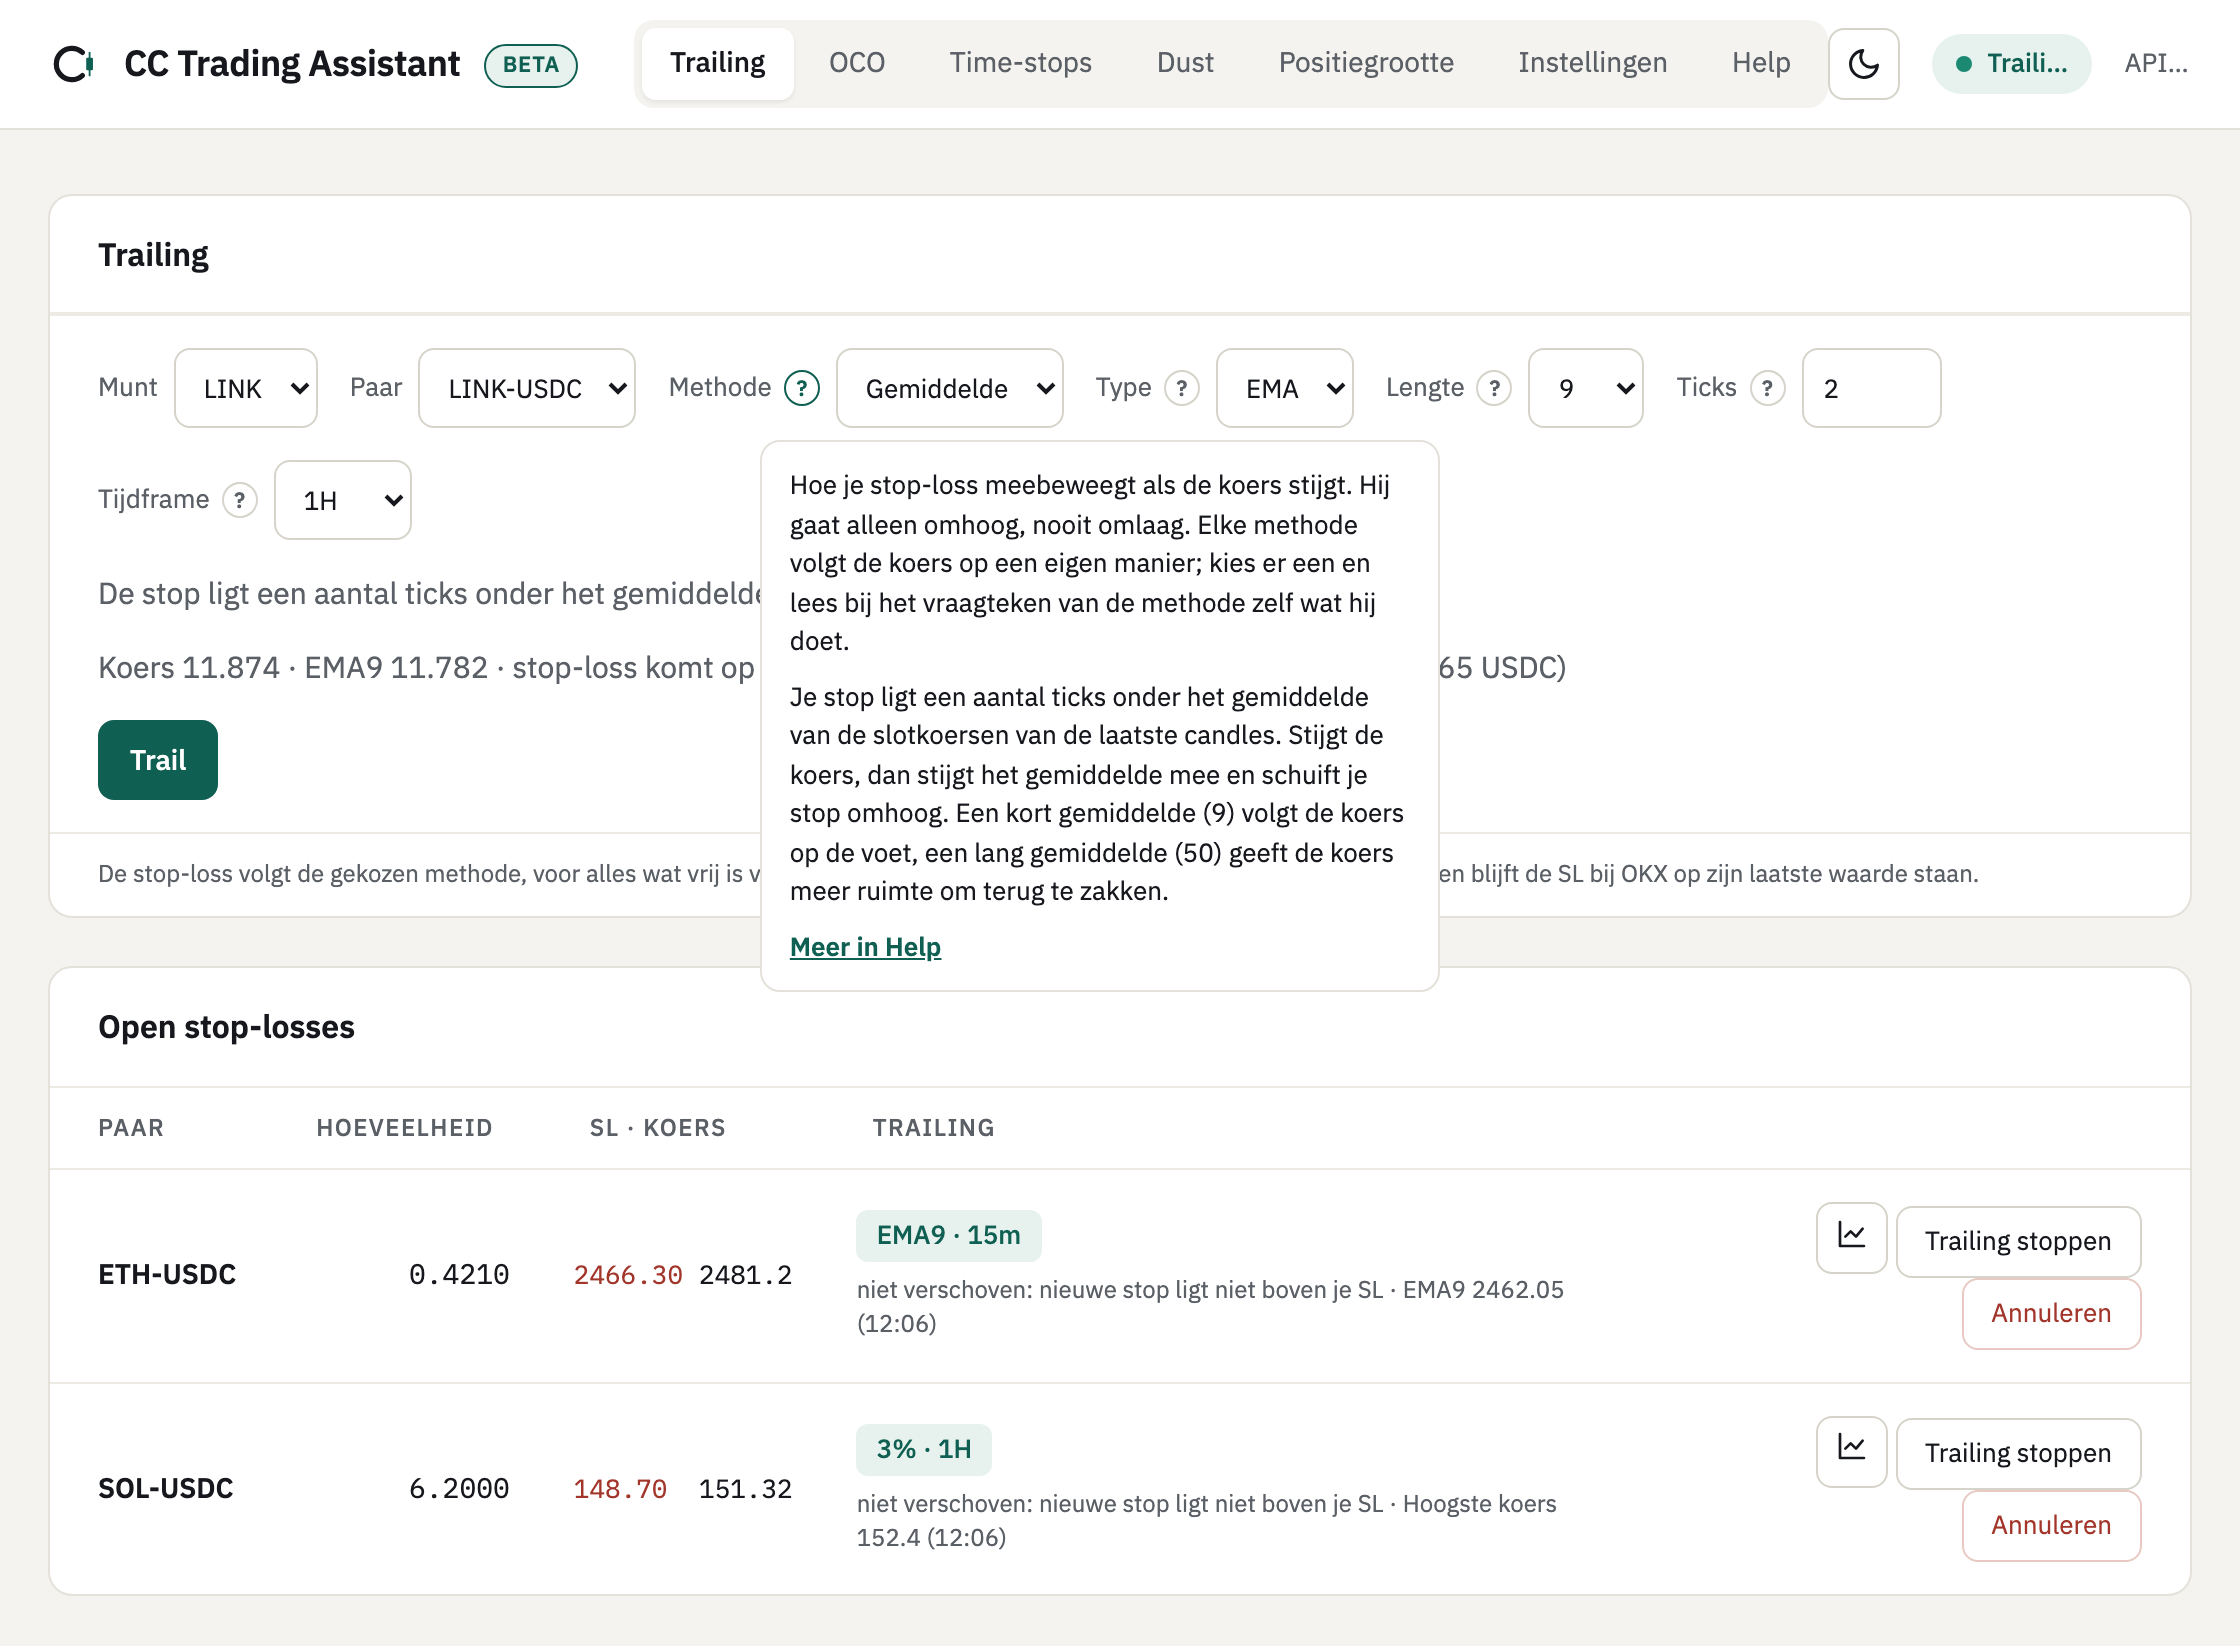Click the API... label in header
This screenshot has width=2240, height=1646.
click(2156, 64)
